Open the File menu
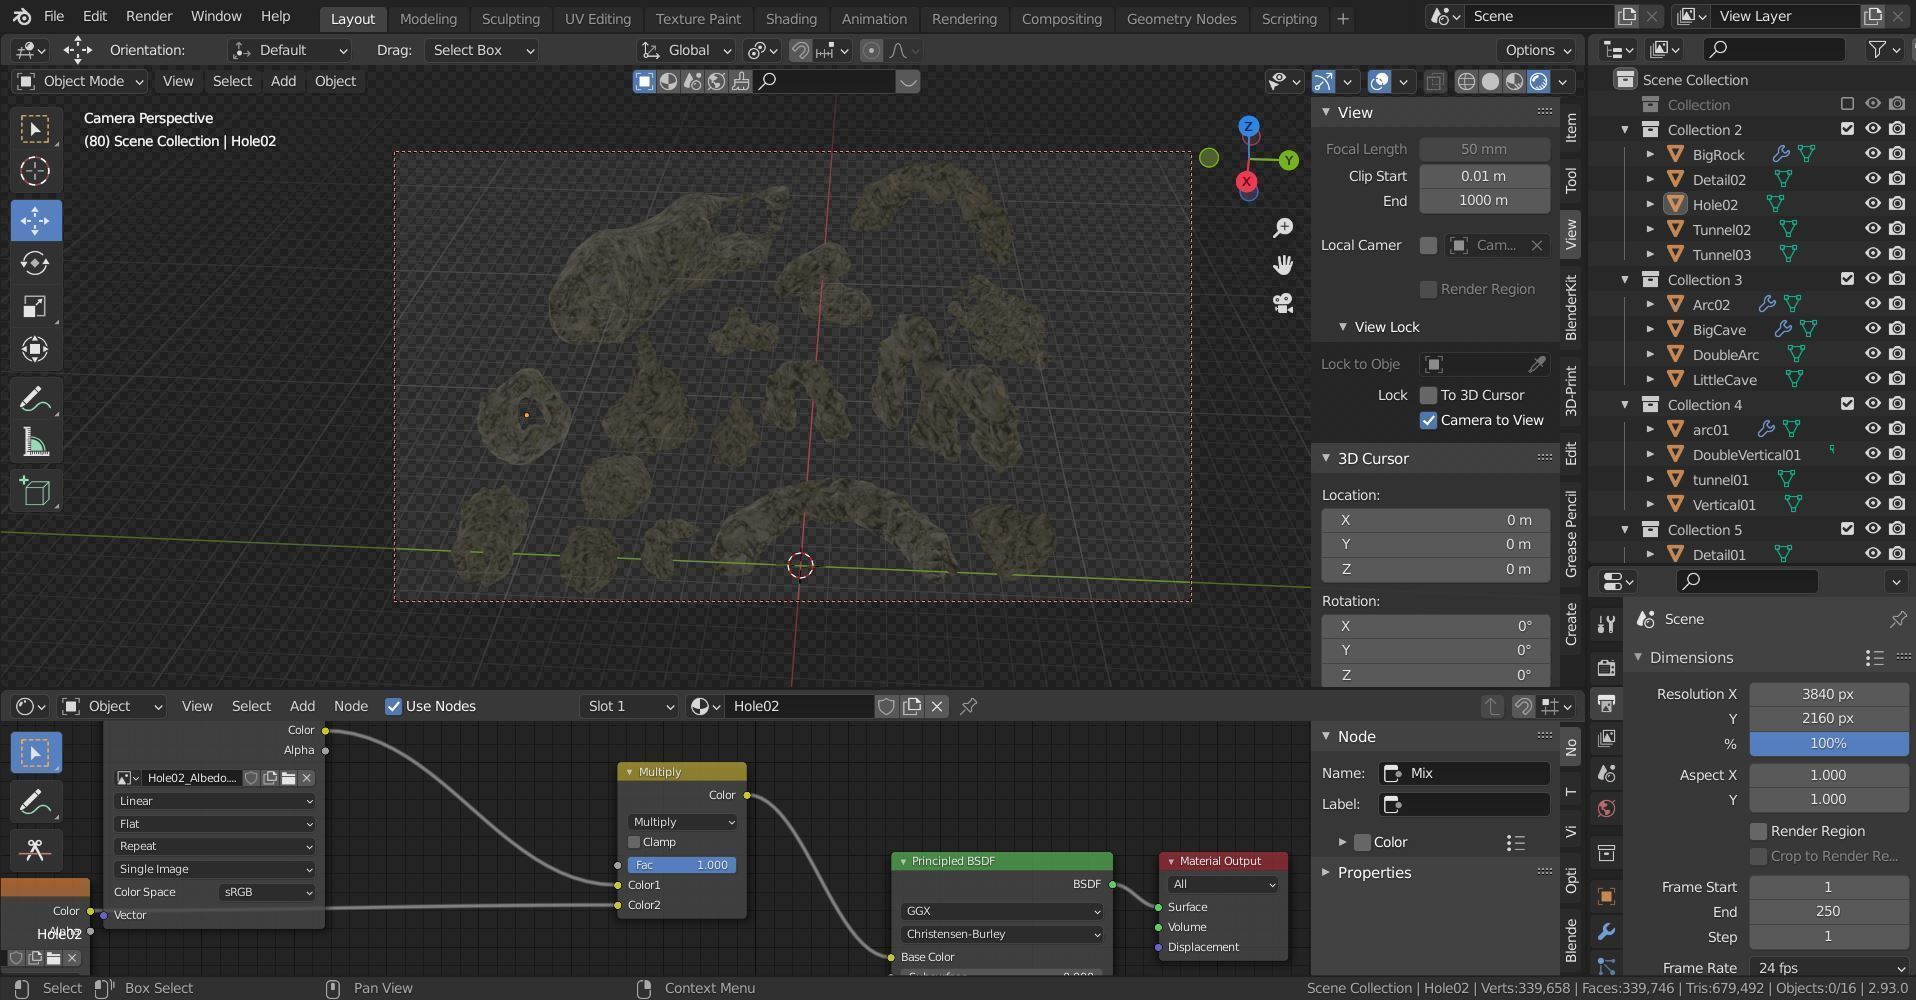Viewport: 1916px width, 1000px height. coord(54,17)
